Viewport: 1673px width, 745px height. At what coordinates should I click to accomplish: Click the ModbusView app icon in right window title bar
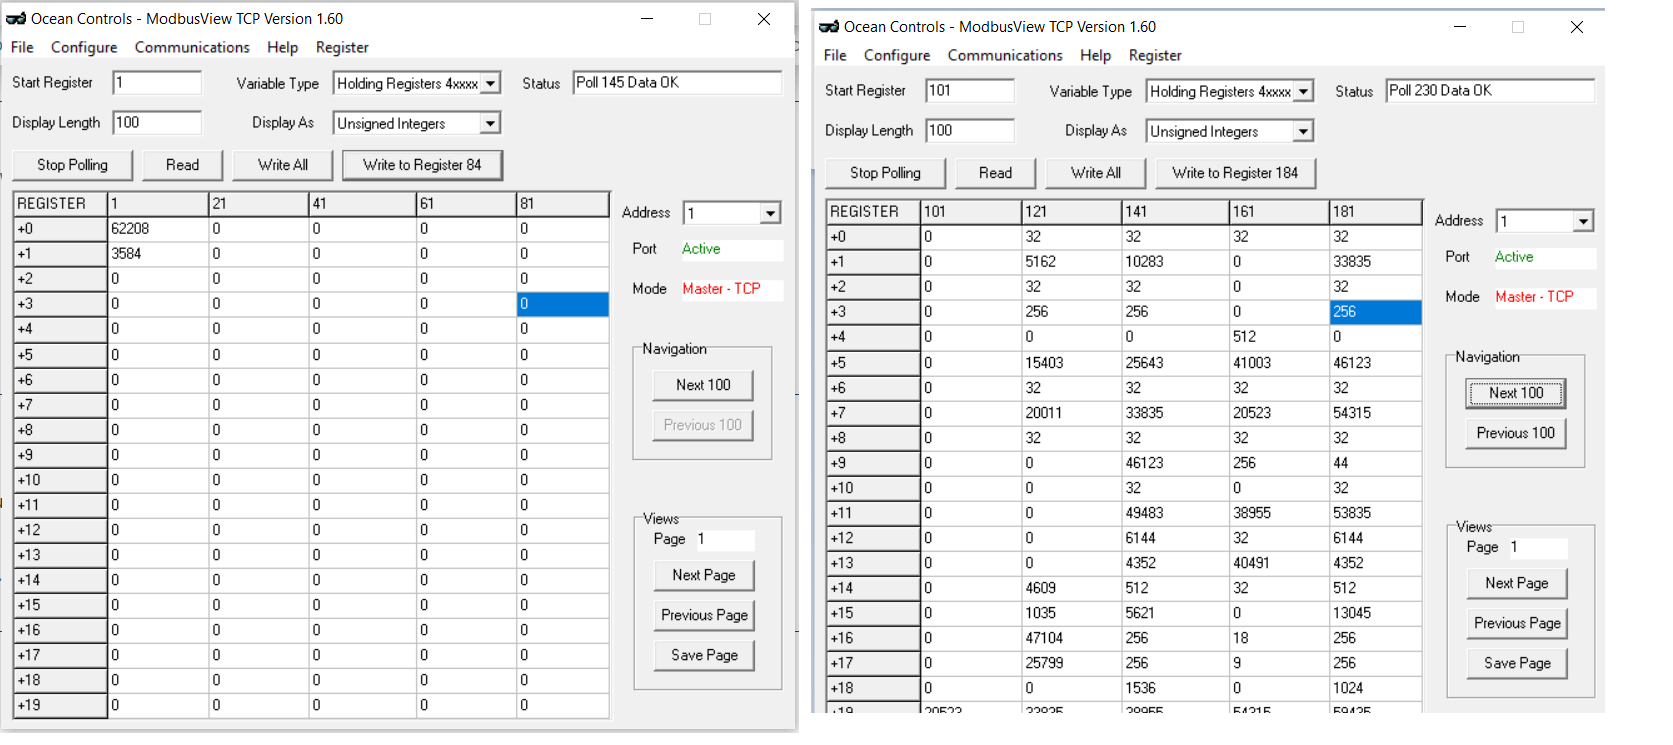pyautogui.click(x=829, y=27)
